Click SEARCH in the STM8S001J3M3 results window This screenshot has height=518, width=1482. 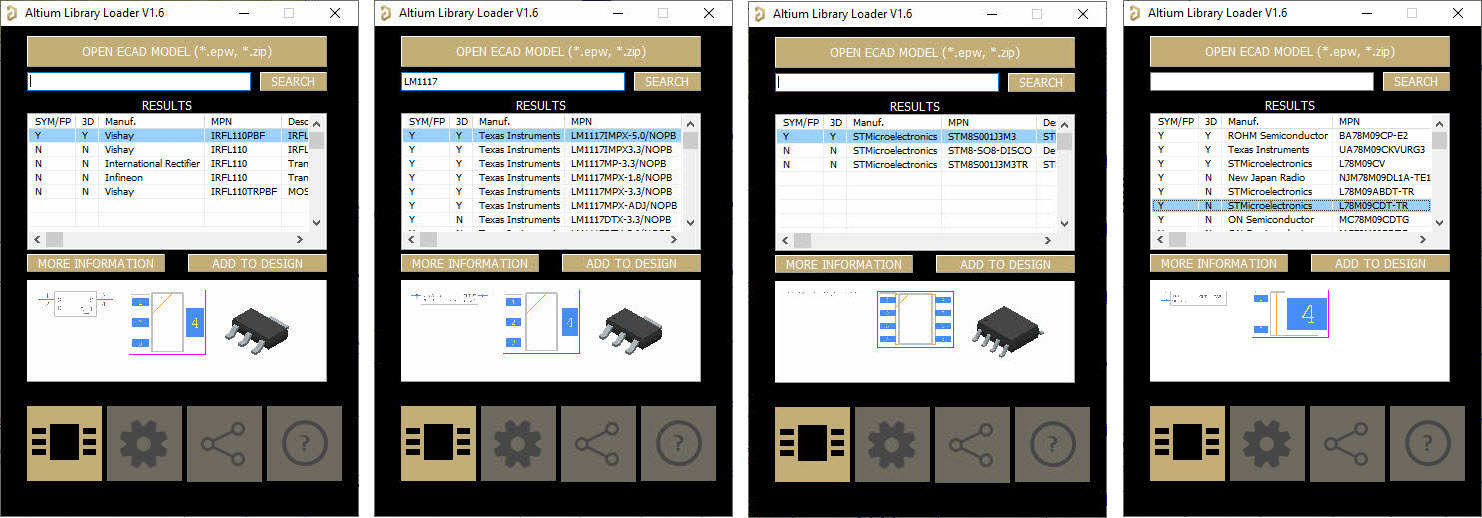pyautogui.click(x=1041, y=83)
